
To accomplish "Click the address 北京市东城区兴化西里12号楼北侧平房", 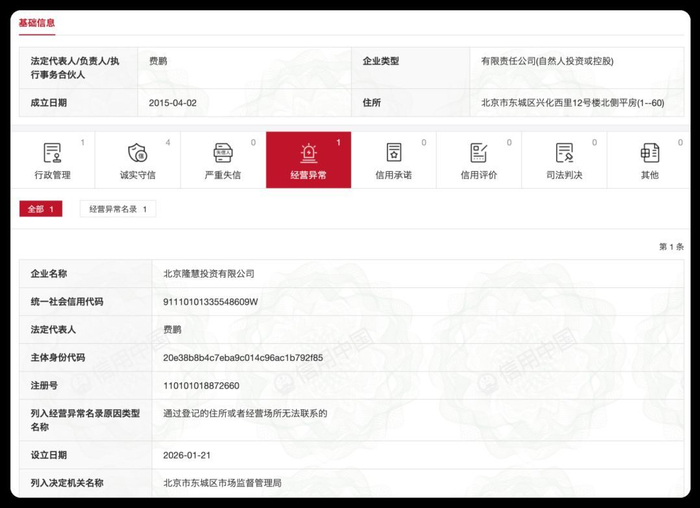I will [559, 103].
